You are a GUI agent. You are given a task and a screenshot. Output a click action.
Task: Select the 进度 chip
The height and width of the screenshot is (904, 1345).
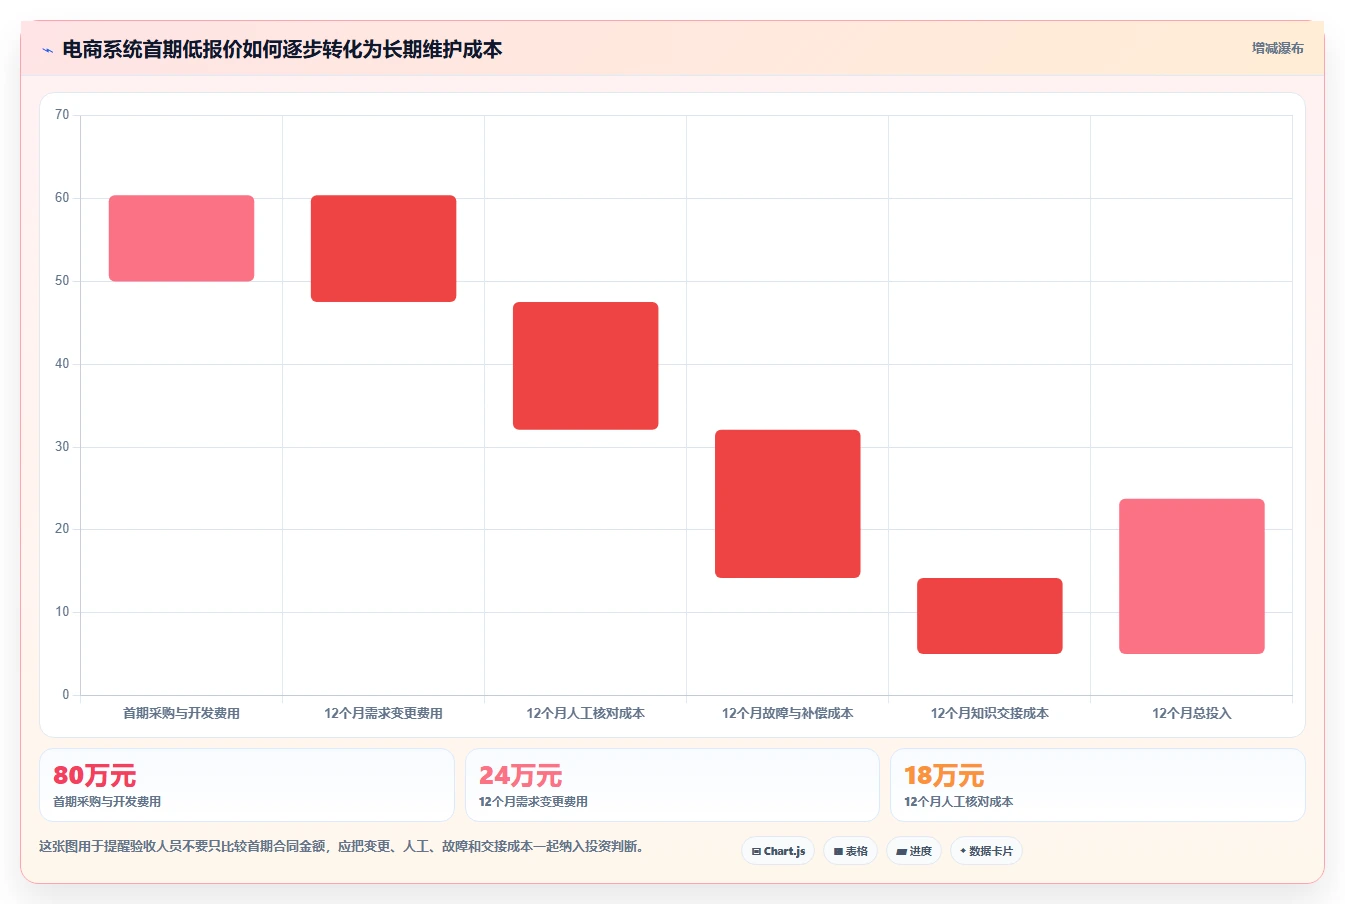tap(914, 851)
